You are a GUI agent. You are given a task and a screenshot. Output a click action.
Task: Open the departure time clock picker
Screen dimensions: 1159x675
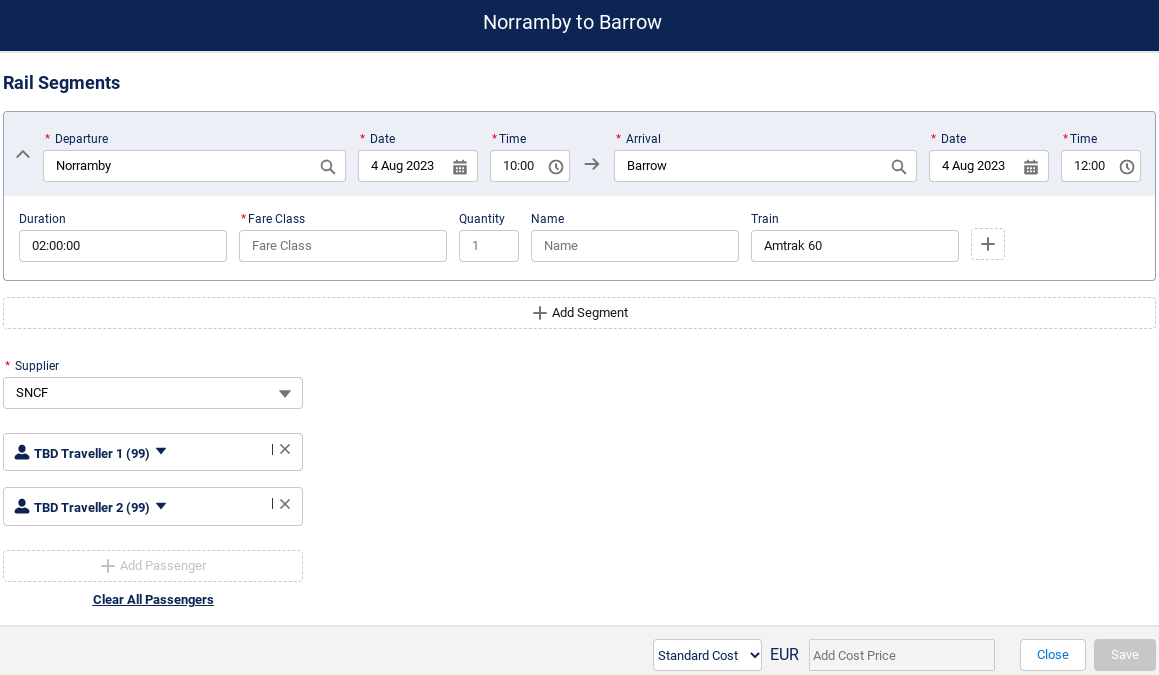556,167
